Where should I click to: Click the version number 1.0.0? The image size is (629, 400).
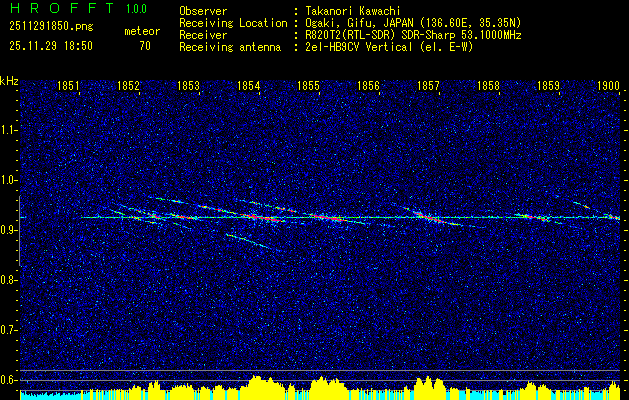click(136, 9)
